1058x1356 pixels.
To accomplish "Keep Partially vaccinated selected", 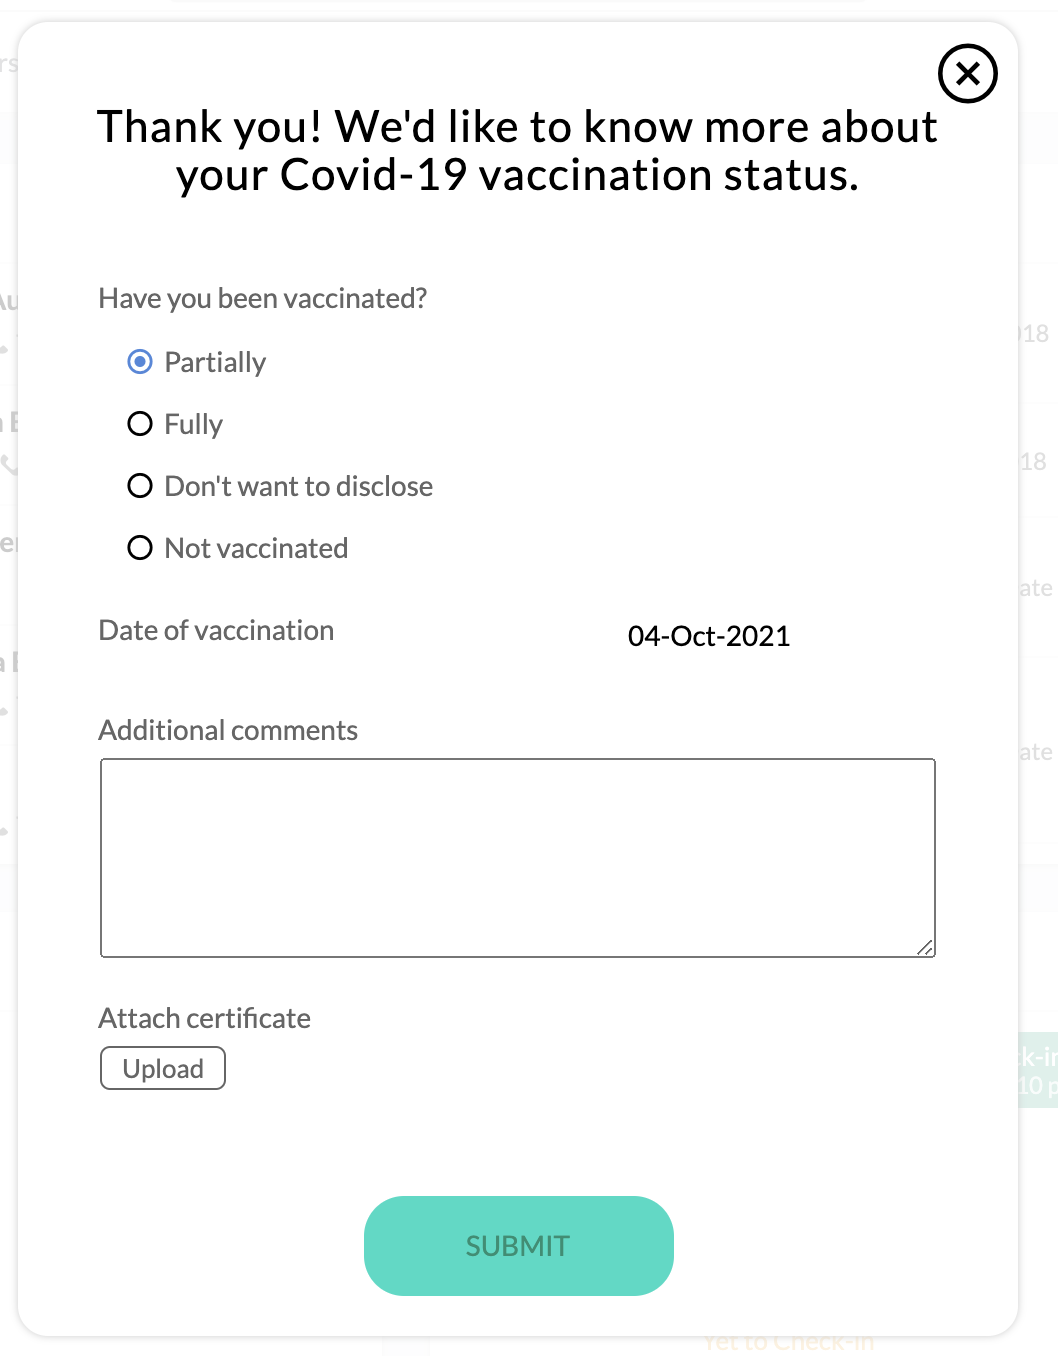I will tap(140, 362).
